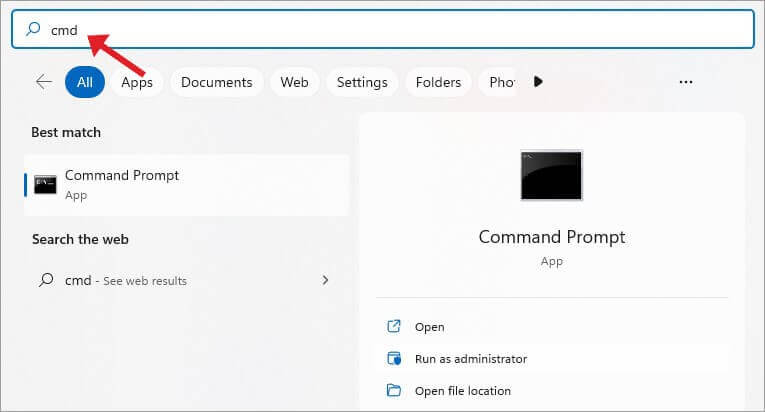Screen dimensions: 765x412
Task: Click the back arrow icon
Action: 44,82
